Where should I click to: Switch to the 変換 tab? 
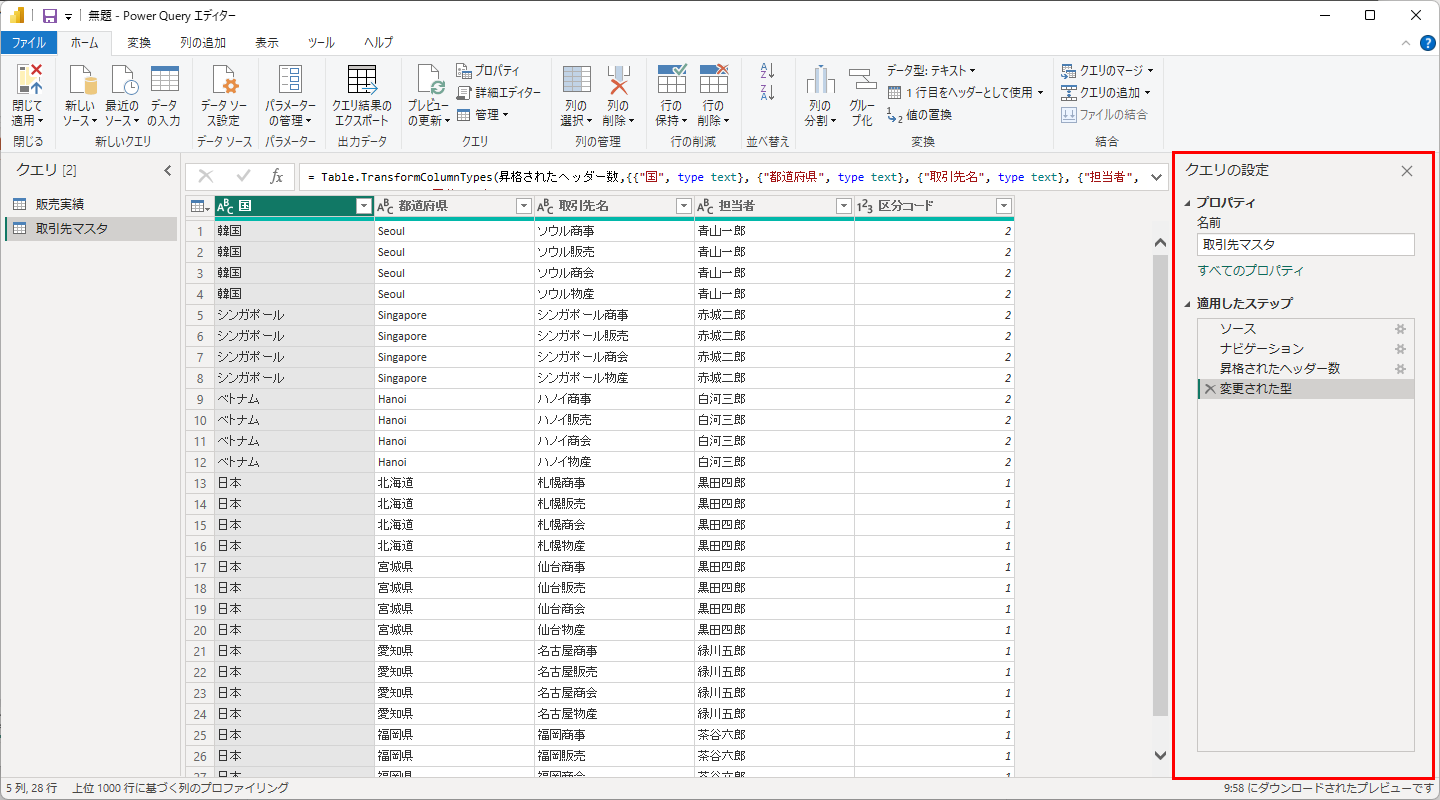click(x=139, y=43)
